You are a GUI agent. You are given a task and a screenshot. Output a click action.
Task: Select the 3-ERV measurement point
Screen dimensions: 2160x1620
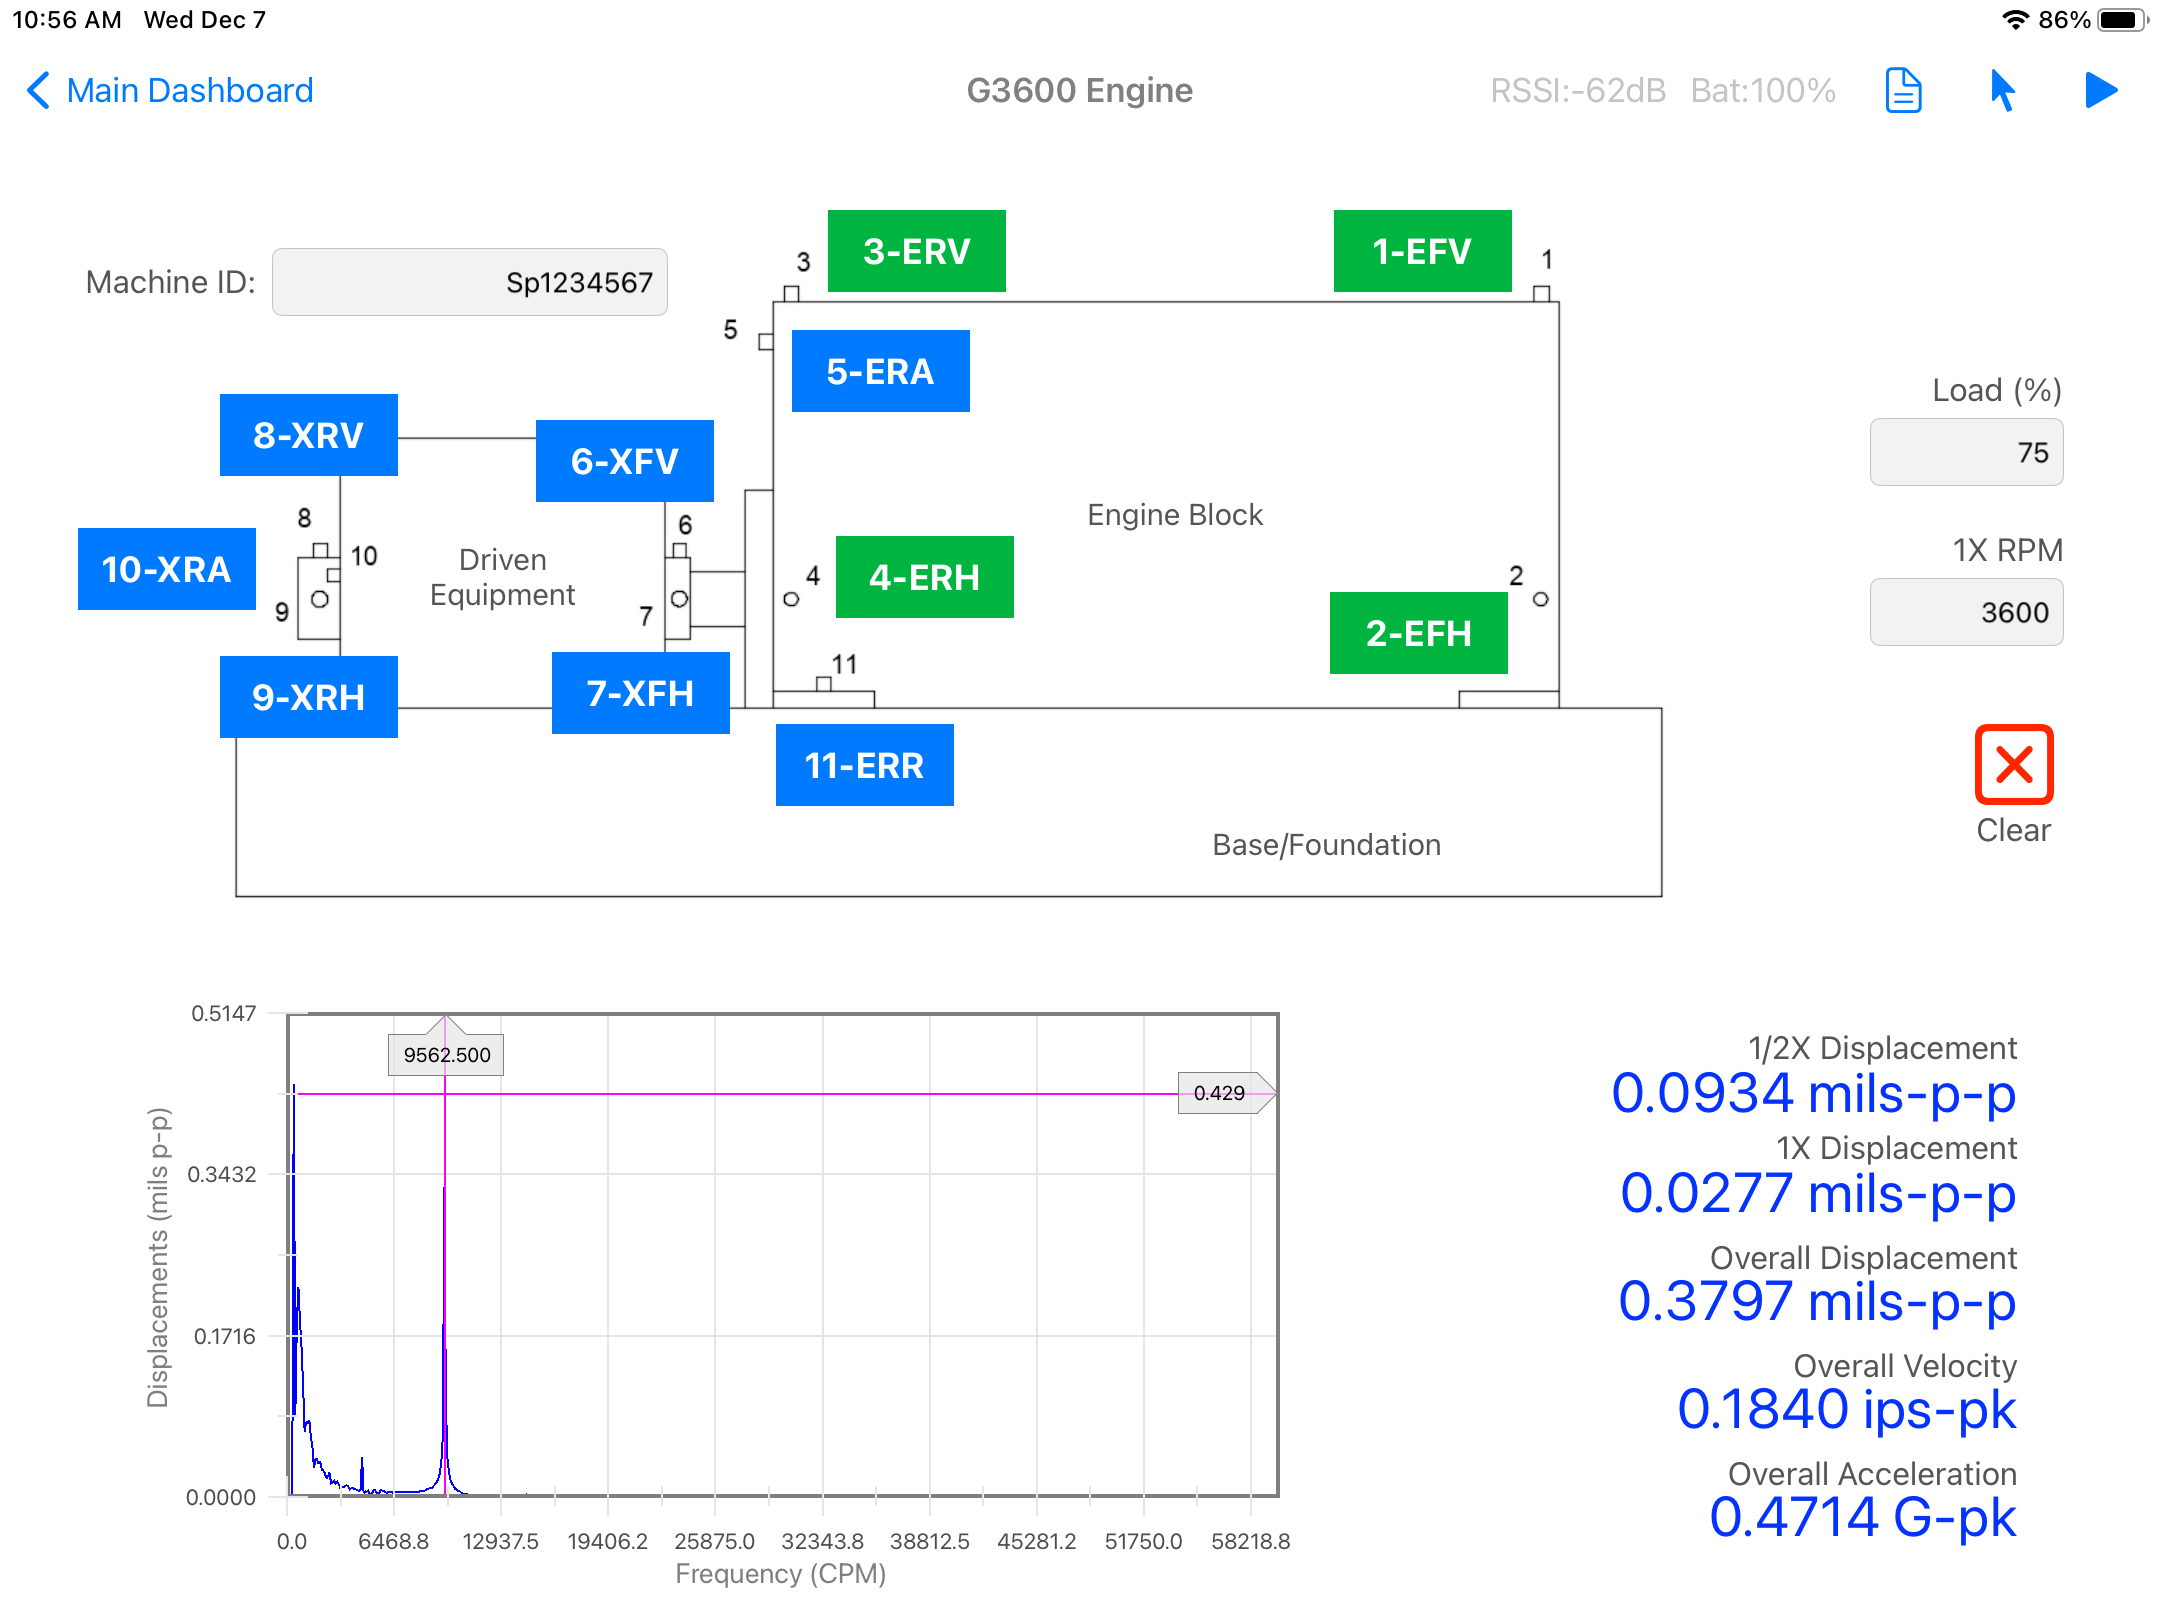coord(917,251)
